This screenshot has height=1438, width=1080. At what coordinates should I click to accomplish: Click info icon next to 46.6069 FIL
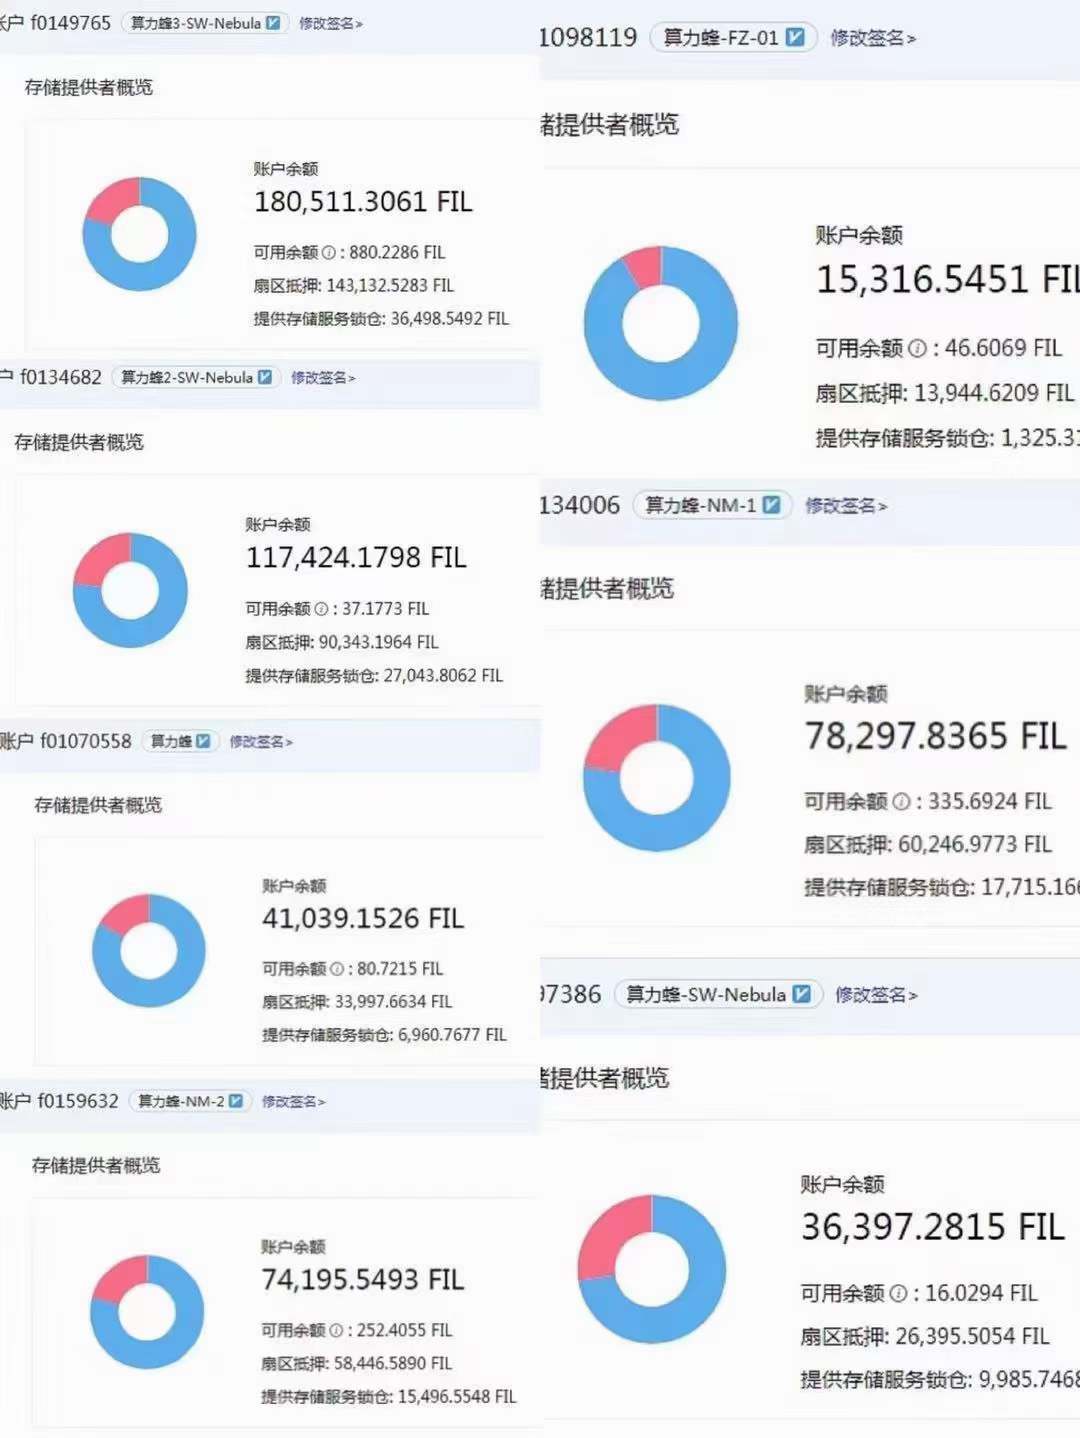pyautogui.click(x=917, y=348)
